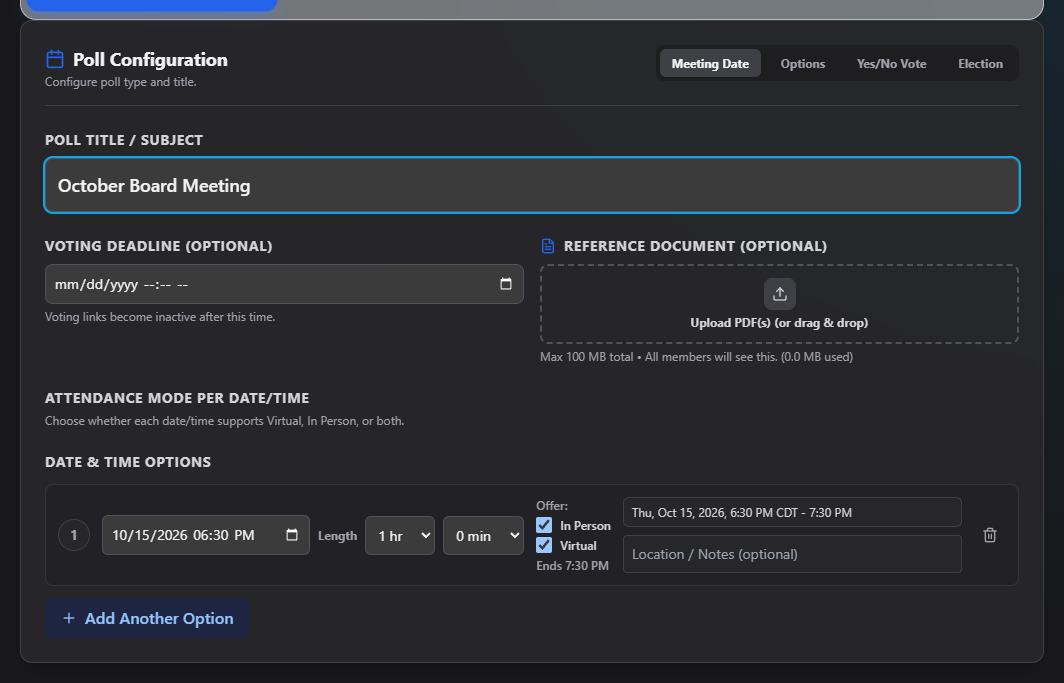1064x683 pixels.
Task: Delete date option 1 with trash icon
Action: pyautogui.click(x=990, y=534)
